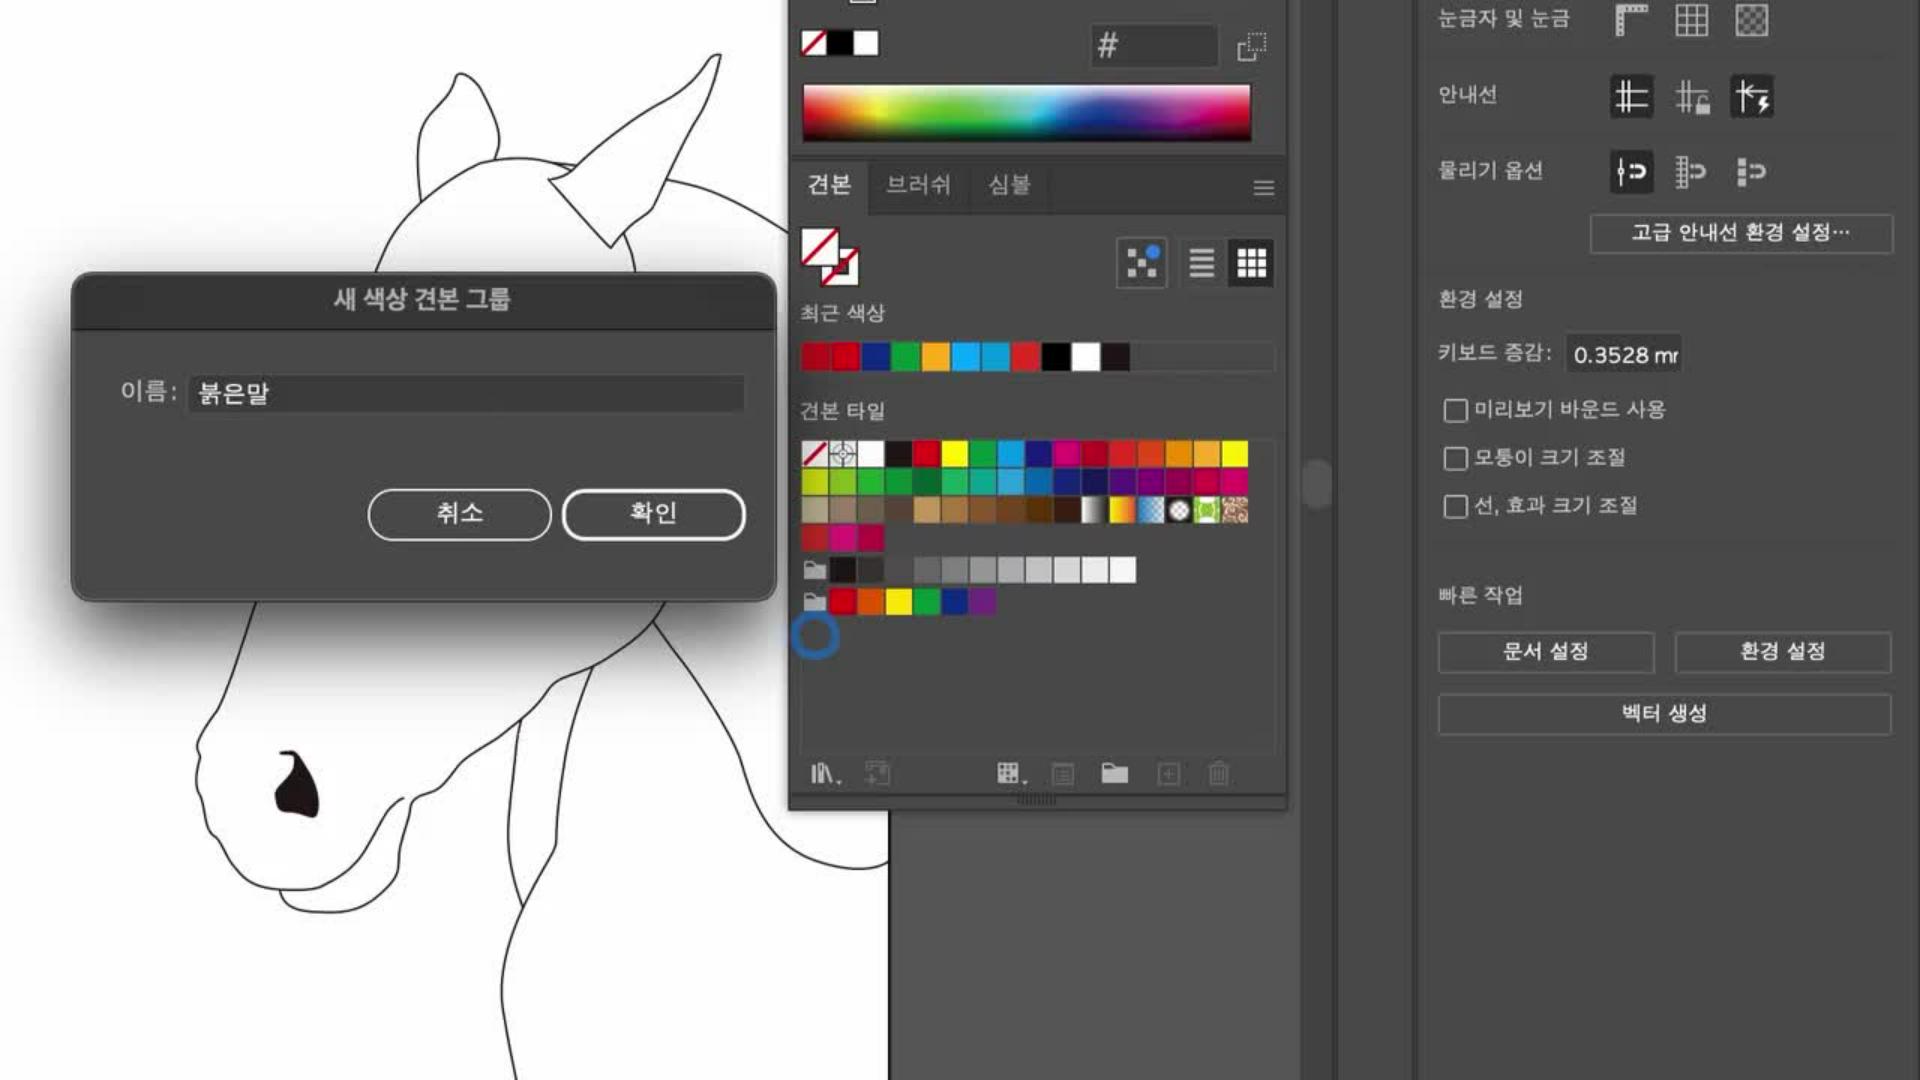Viewport: 1920px width, 1080px height.
Task: Check the 모퉁이 크기 조절 option
Action: pos(1455,458)
